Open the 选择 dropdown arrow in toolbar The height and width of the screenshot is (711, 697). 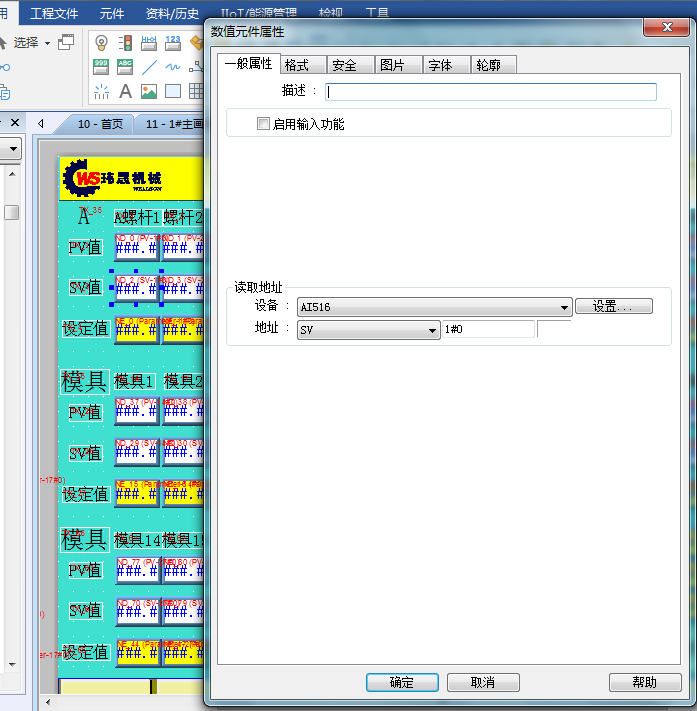pos(47,43)
